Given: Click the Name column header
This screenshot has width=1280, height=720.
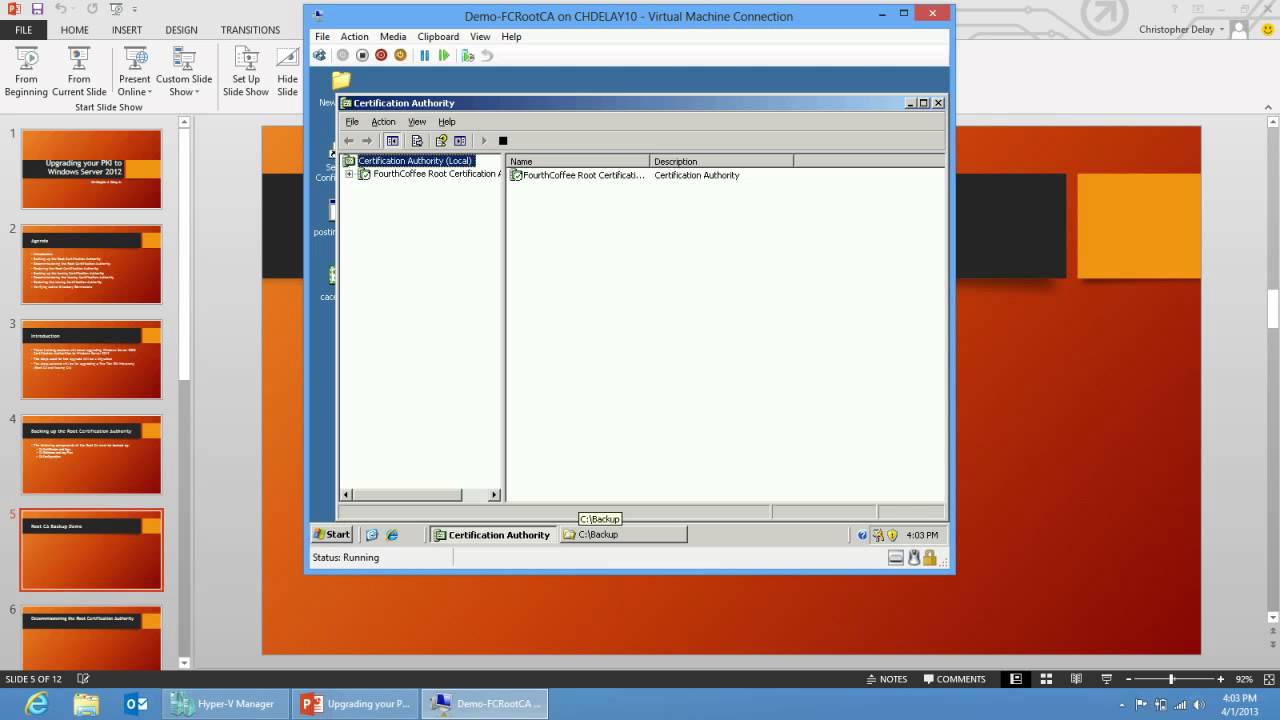Looking at the screenshot, I should click(x=578, y=161).
